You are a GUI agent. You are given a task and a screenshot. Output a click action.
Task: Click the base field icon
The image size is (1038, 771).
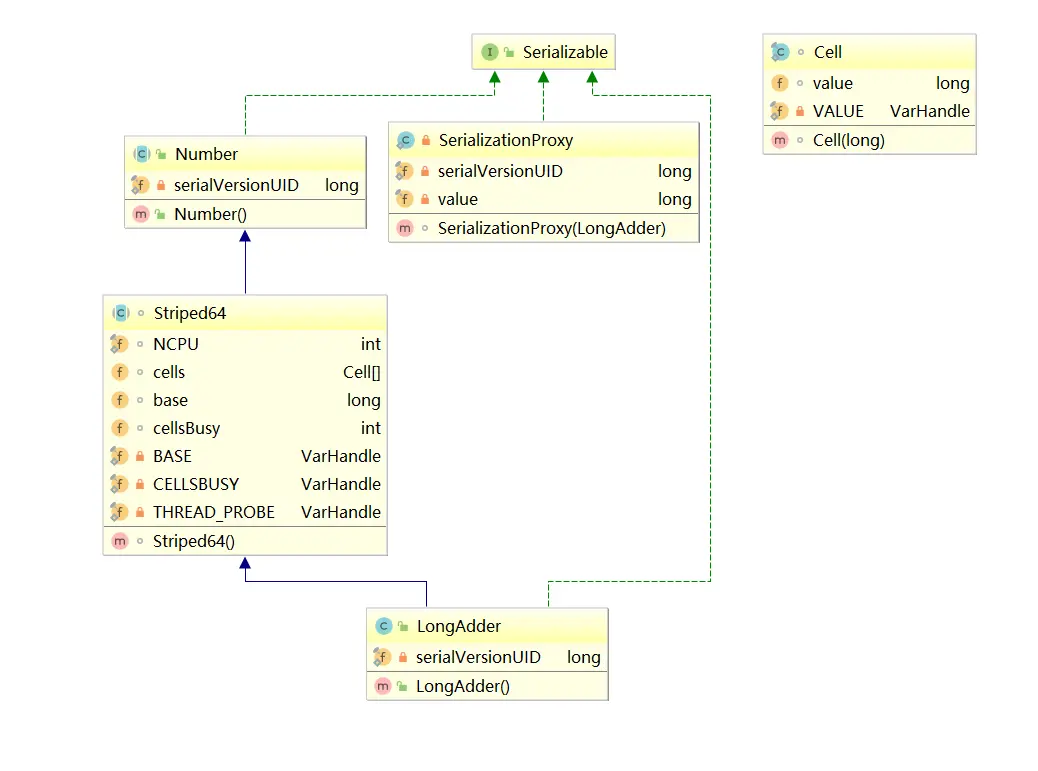tap(119, 400)
